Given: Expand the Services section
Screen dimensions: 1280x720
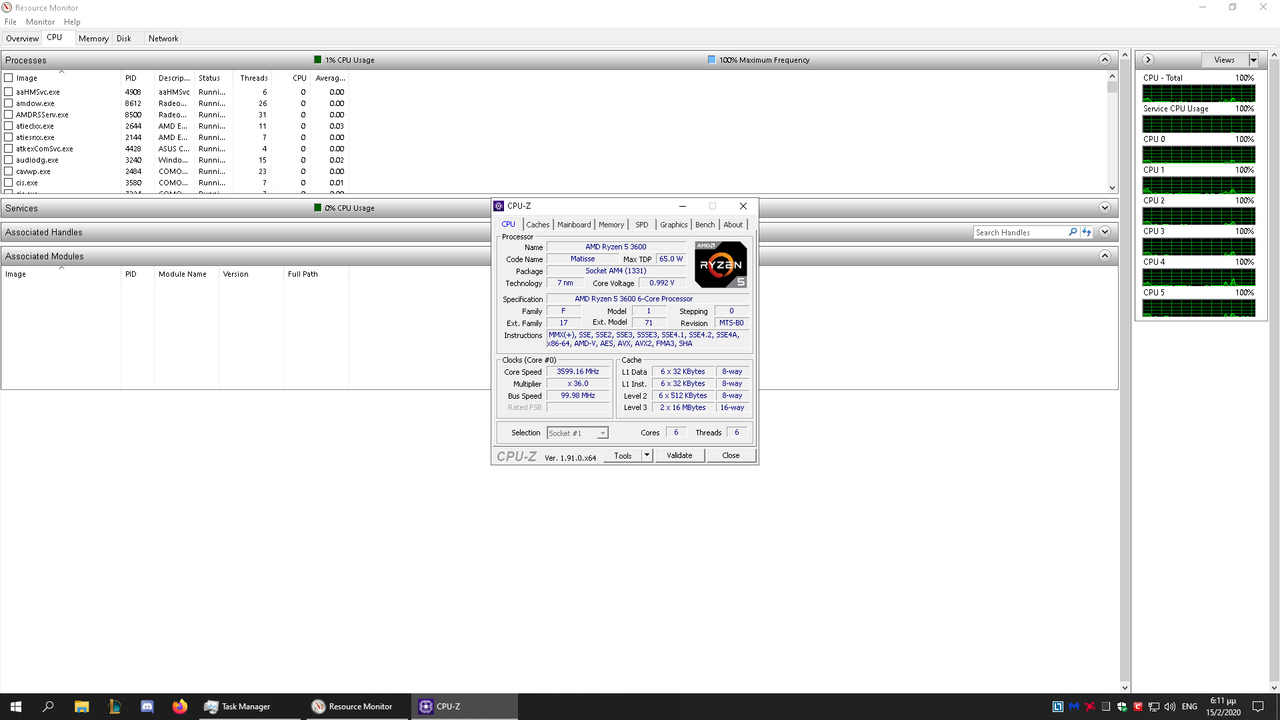Looking at the screenshot, I should pos(1105,208).
